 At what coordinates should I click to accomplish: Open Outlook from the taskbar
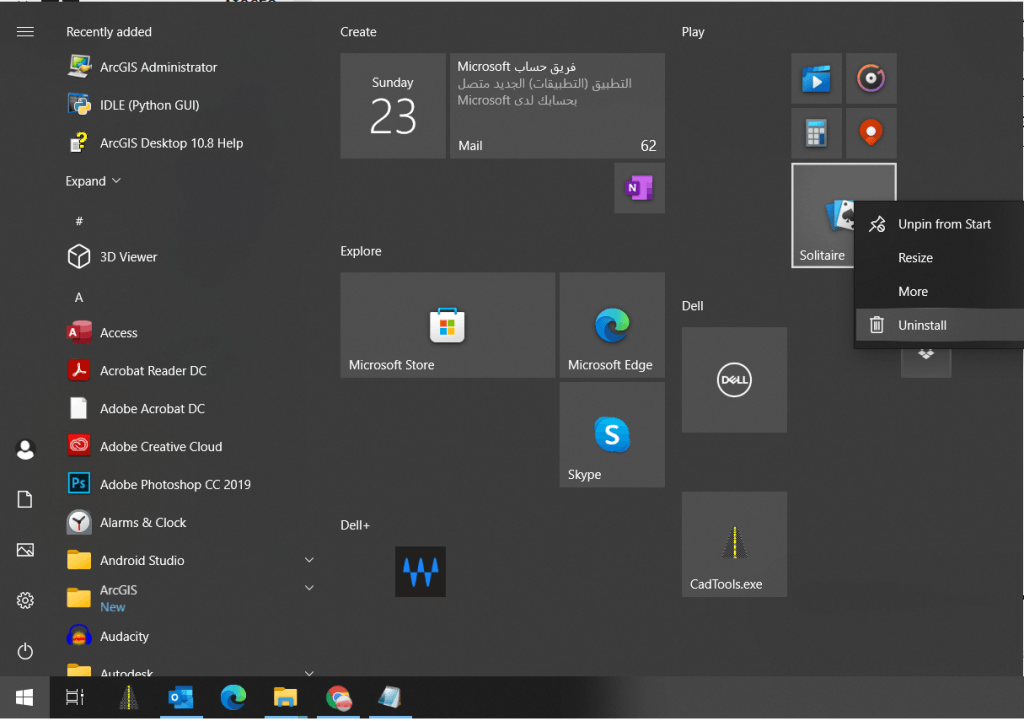(x=181, y=698)
